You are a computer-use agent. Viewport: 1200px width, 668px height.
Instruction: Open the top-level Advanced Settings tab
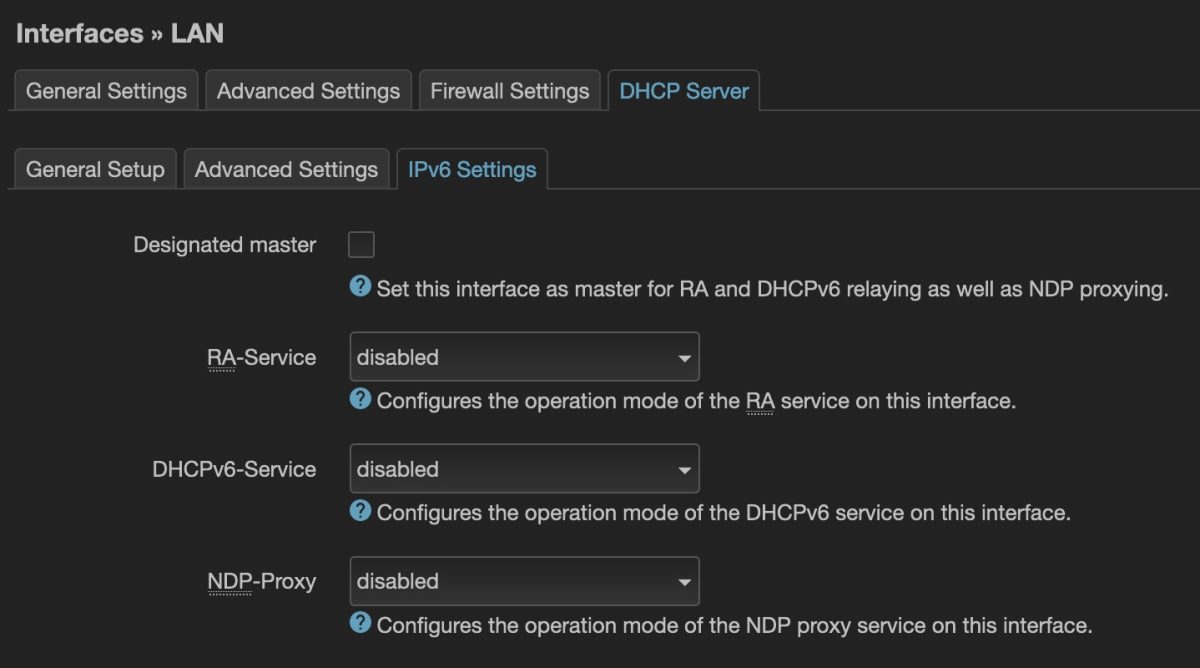(x=308, y=91)
